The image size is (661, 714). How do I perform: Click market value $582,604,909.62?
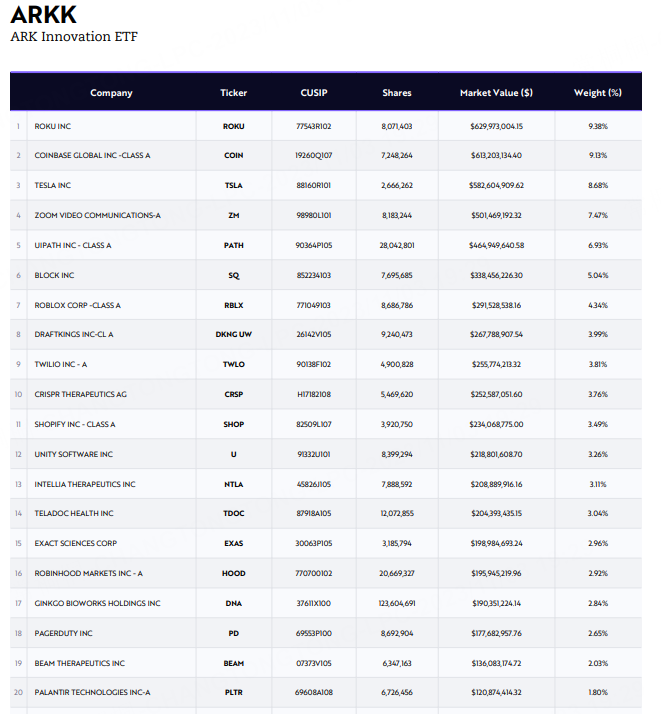coord(497,186)
